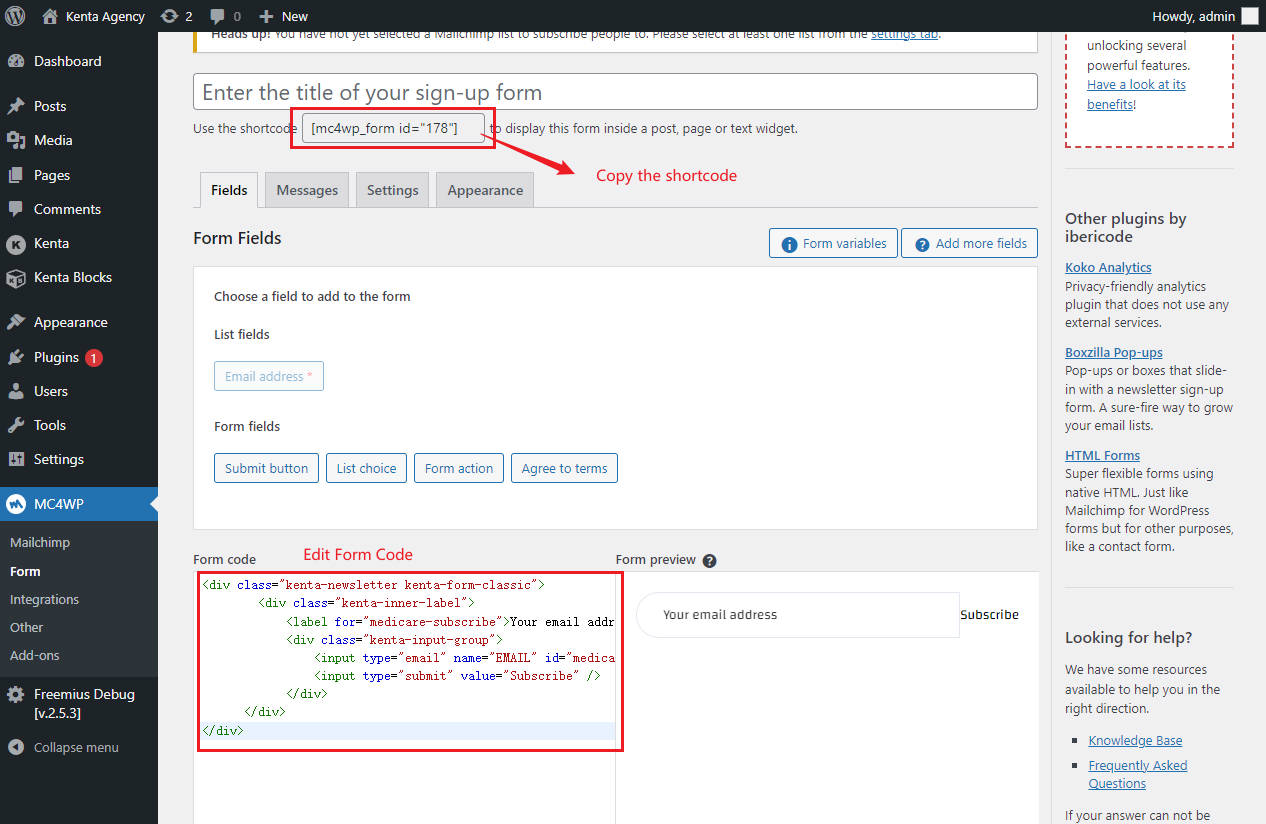This screenshot has height=824, width=1266.
Task: Click the MC4WP logo icon in sidebar
Action: tap(16, 504)
